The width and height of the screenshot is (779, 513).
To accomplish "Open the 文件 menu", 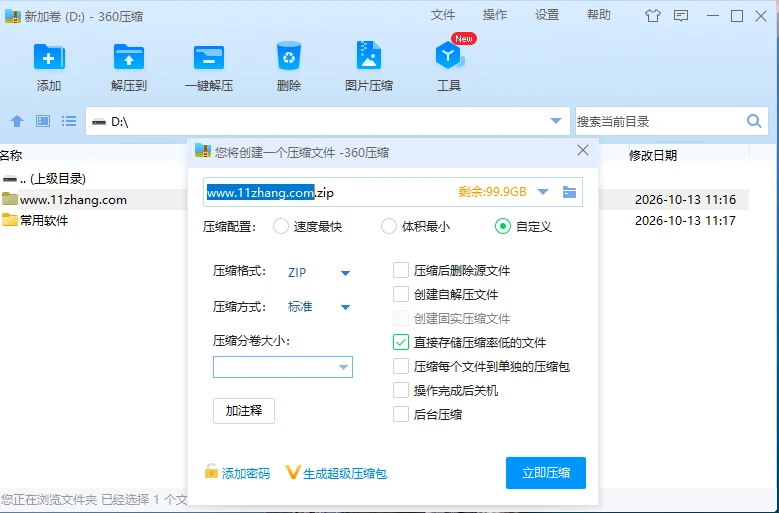I will pos(443,15).
